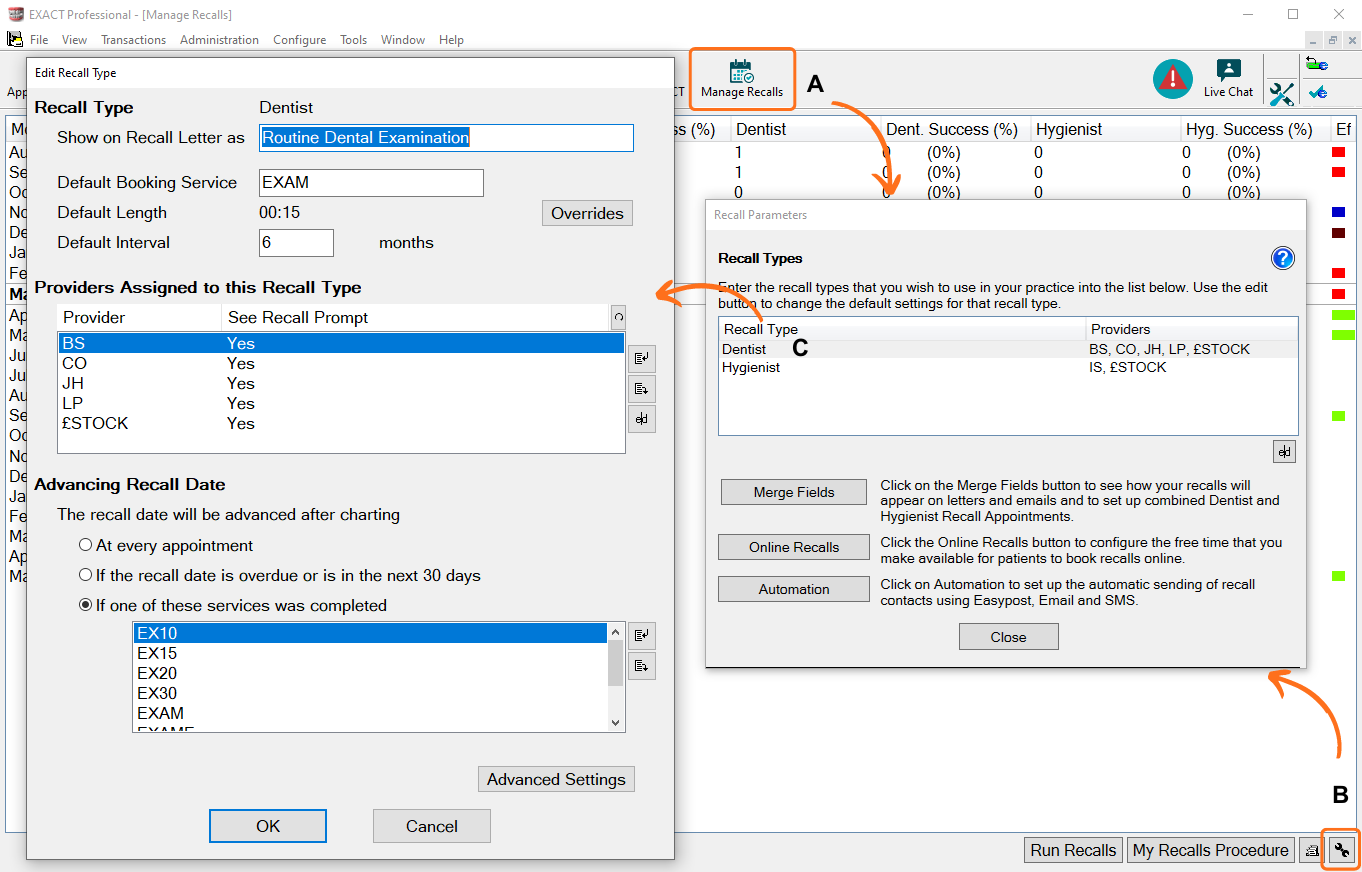Open My Recalls Procedure
The height and width of the screenshot is (872, 1362).
click(1210, 850)
